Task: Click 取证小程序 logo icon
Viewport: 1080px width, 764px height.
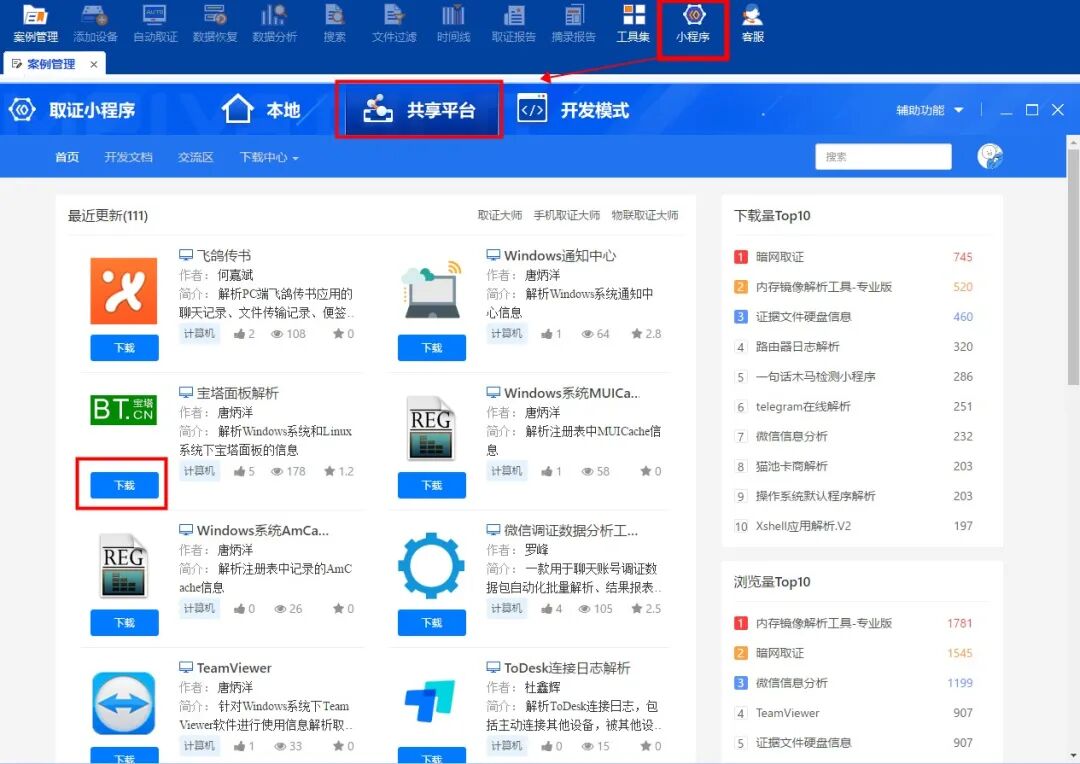Action: pos(22,110)
